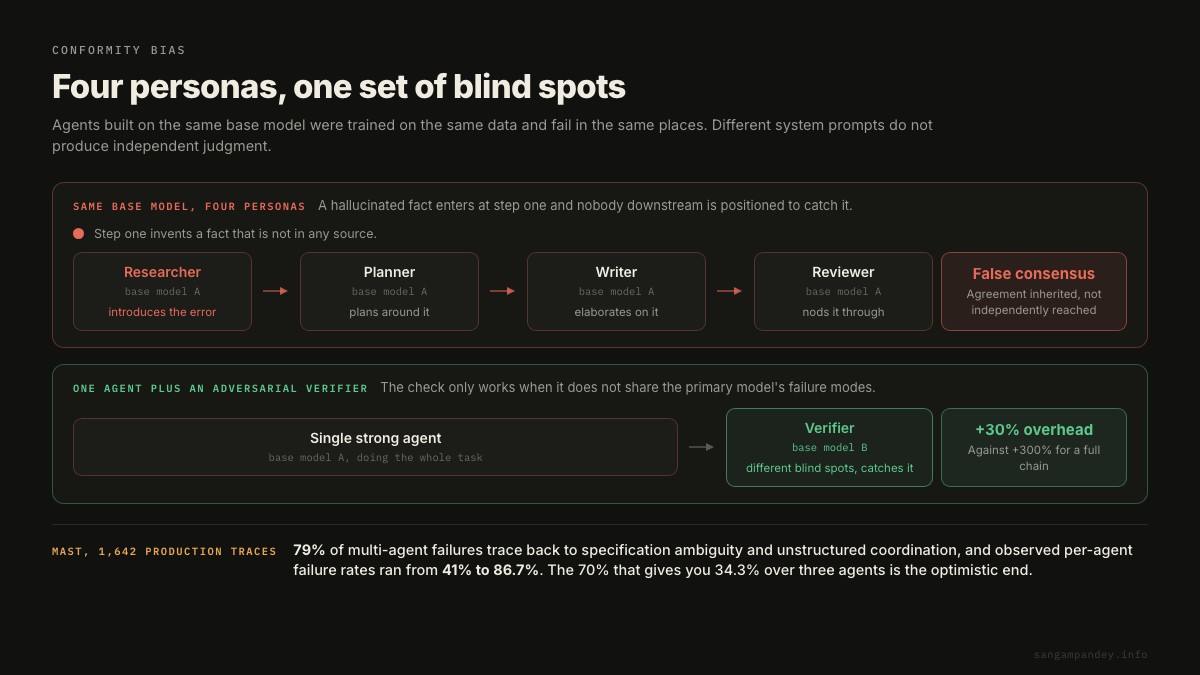This screenshot has width=1200, height=675.
Task: Click the MAST, 1,642 production traces label
Action: (164, 552)
